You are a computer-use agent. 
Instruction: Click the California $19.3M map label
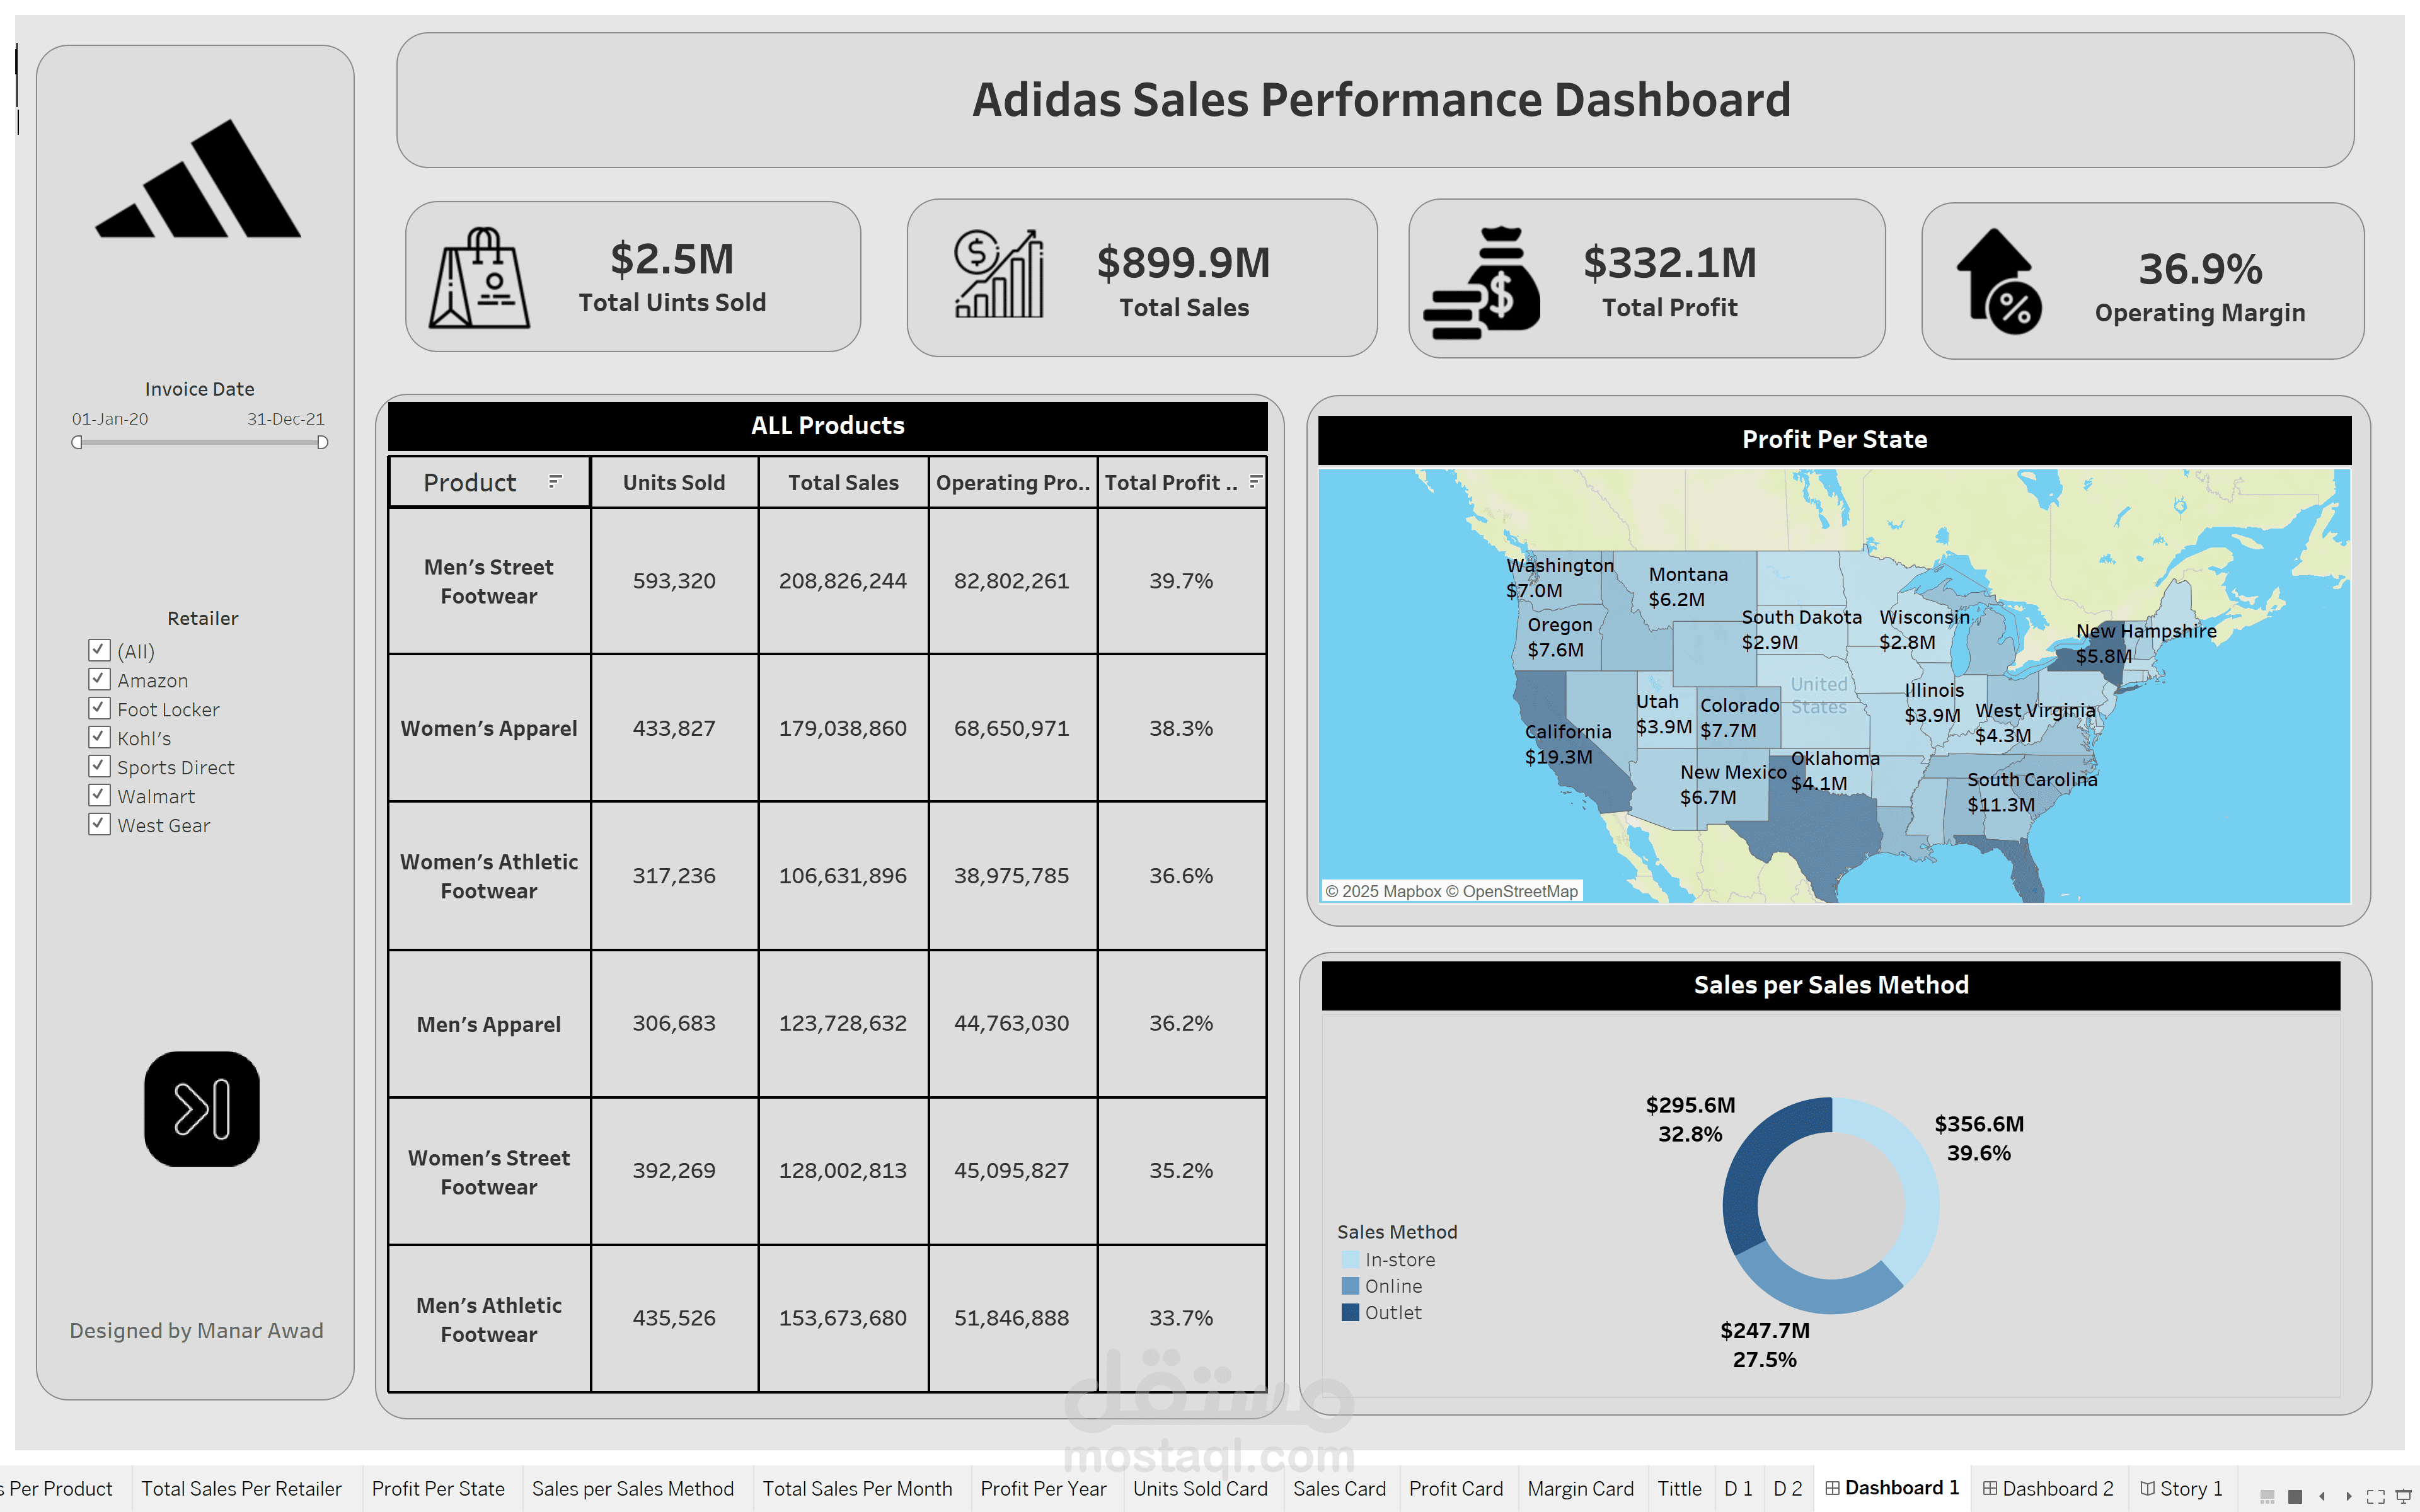point(1567,744)
